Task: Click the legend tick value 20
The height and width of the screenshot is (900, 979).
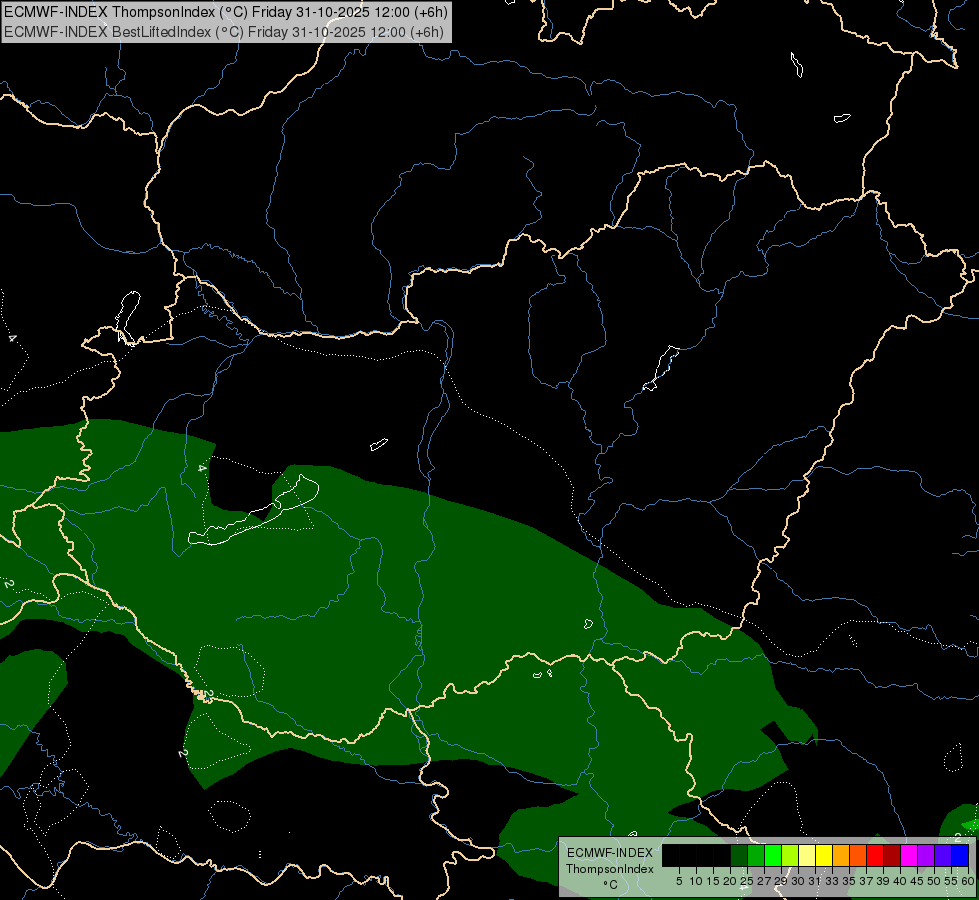Action: (x=730, y=881)
